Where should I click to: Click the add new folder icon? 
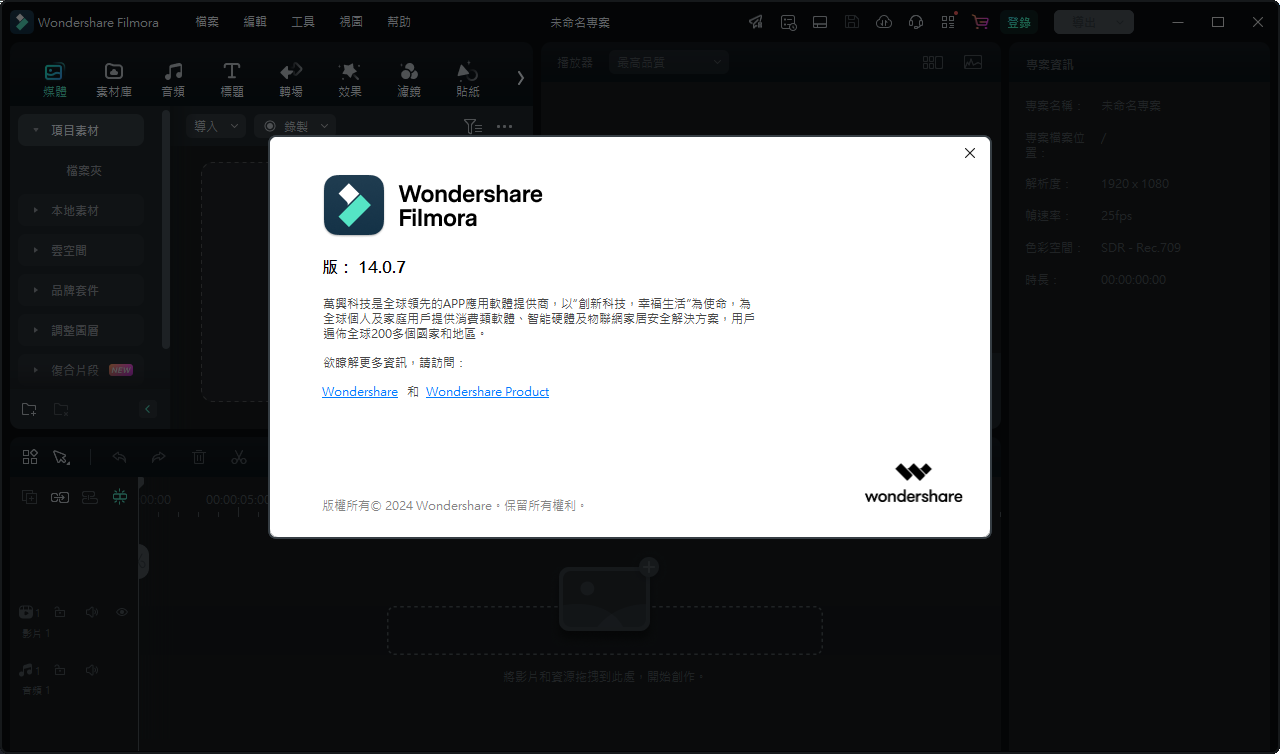29,409
